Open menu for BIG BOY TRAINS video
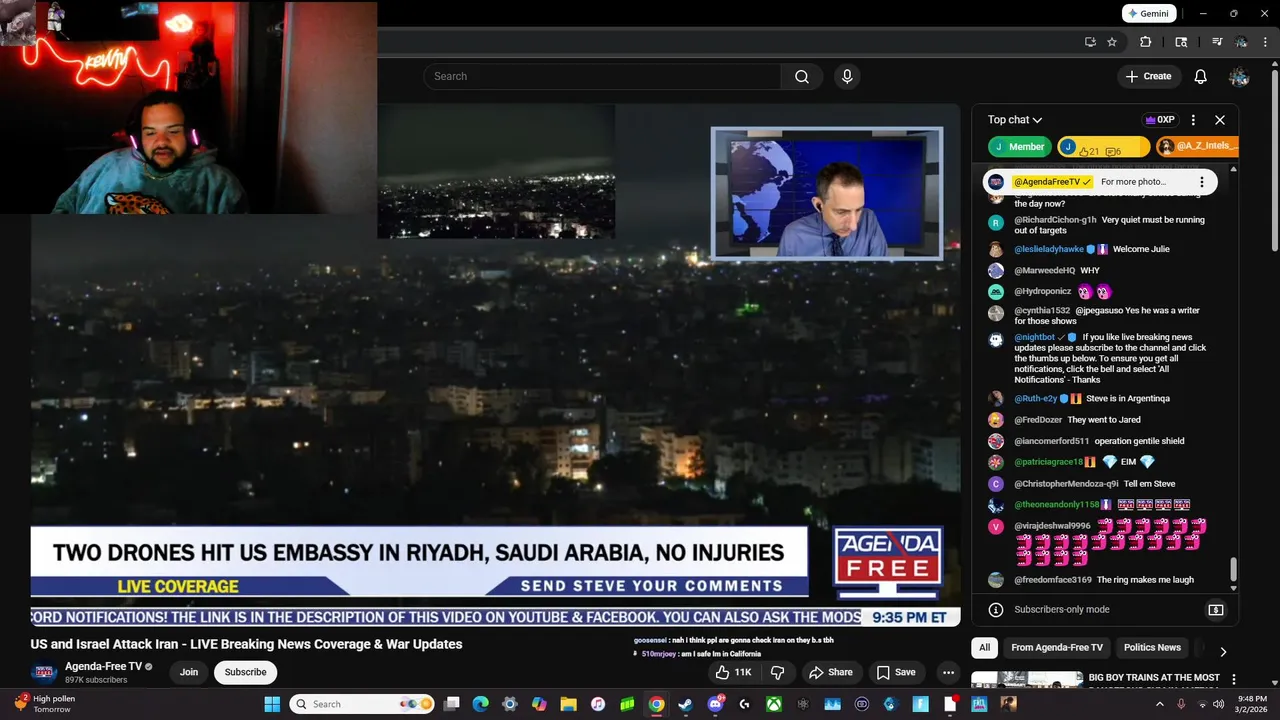 1234,679
